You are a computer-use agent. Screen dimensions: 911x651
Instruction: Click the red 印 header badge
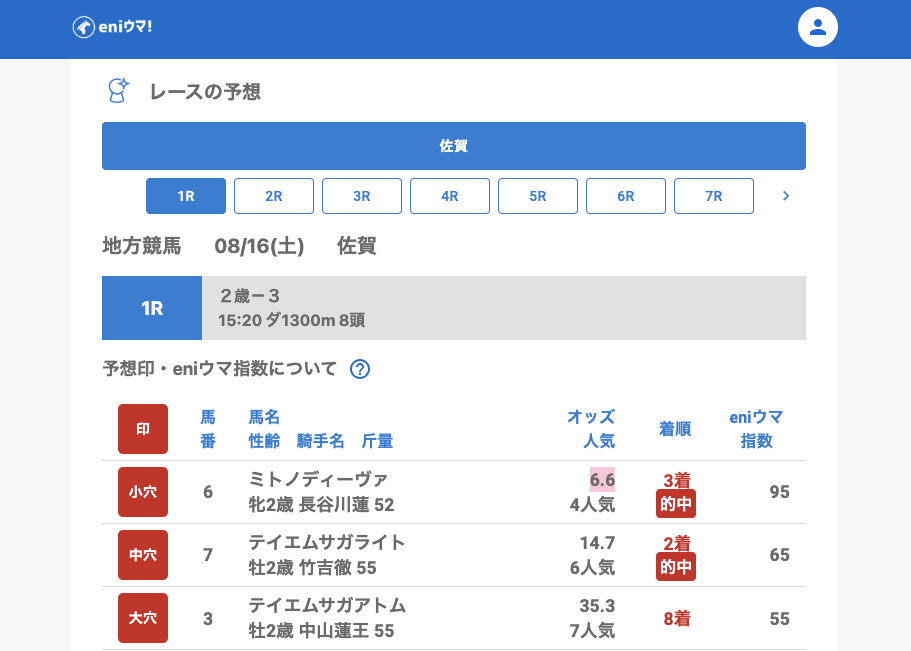click(143, 429)
